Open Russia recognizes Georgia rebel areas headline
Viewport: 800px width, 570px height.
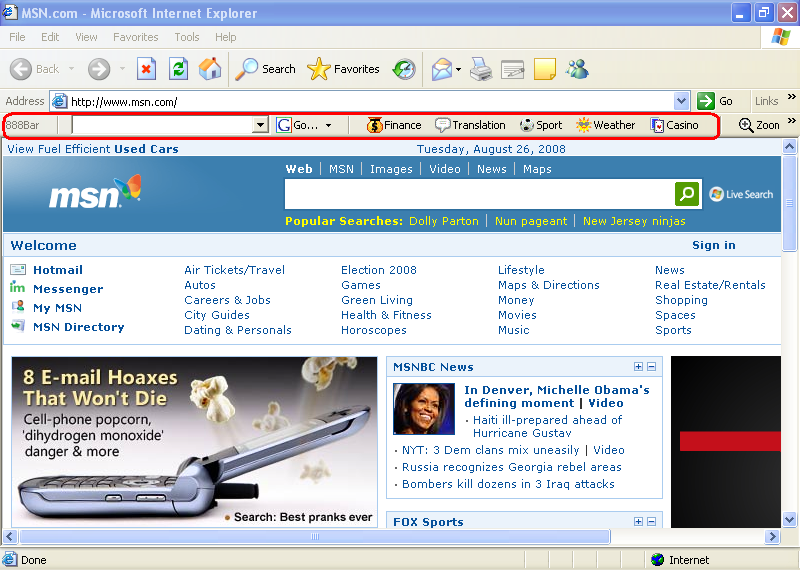[512, 467]
